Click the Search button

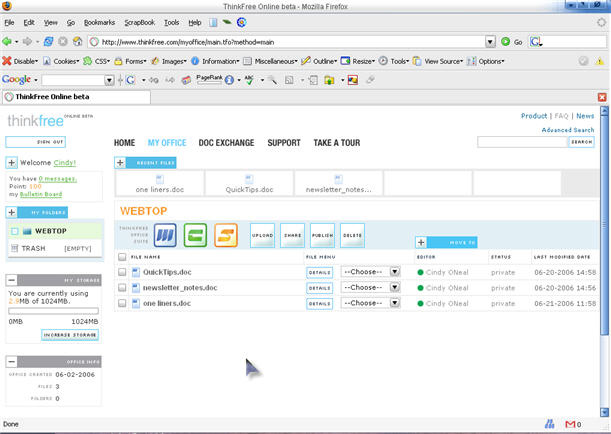581,142
